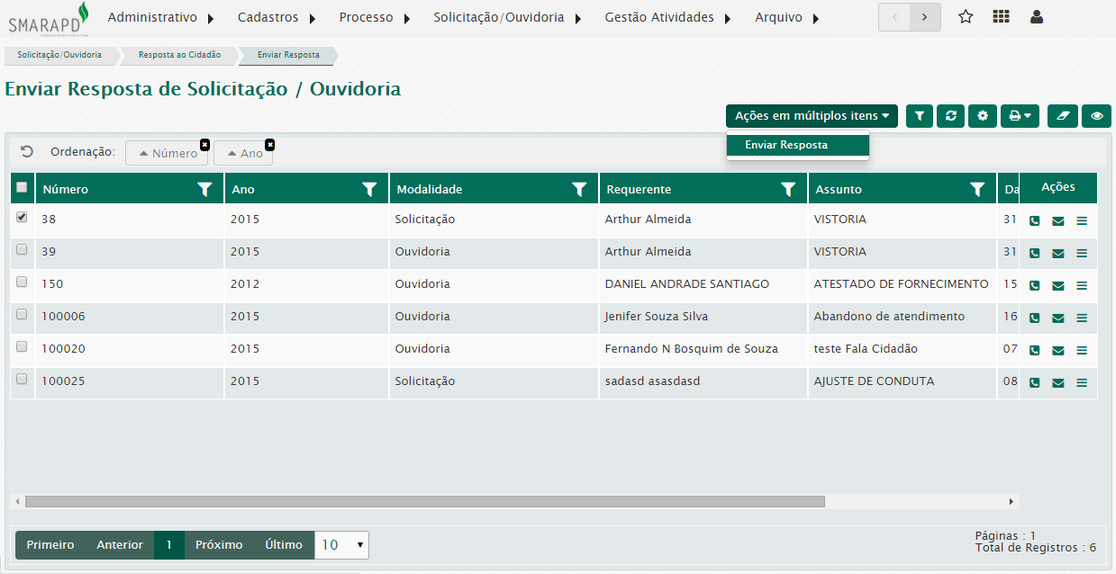
Task: Click the filter icon in the top toolbar
Action: pos(919,116)
